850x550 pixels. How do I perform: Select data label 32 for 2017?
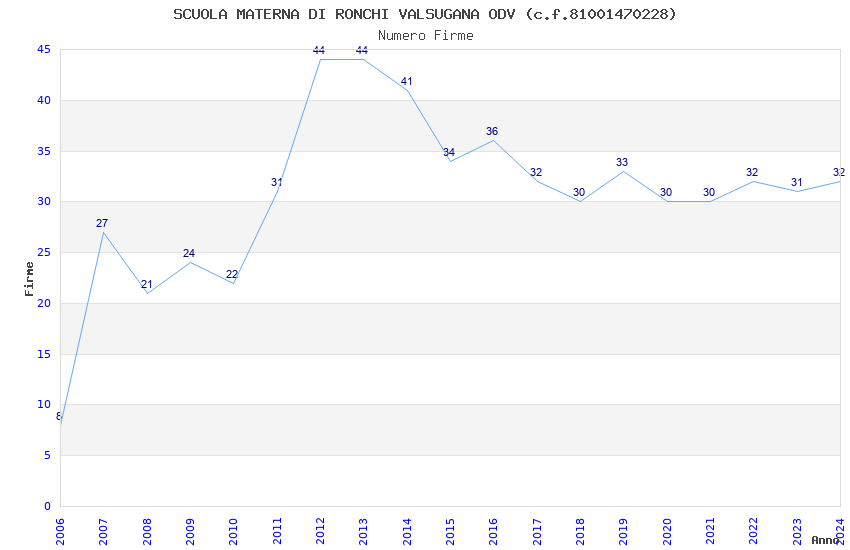click(536, 172)
